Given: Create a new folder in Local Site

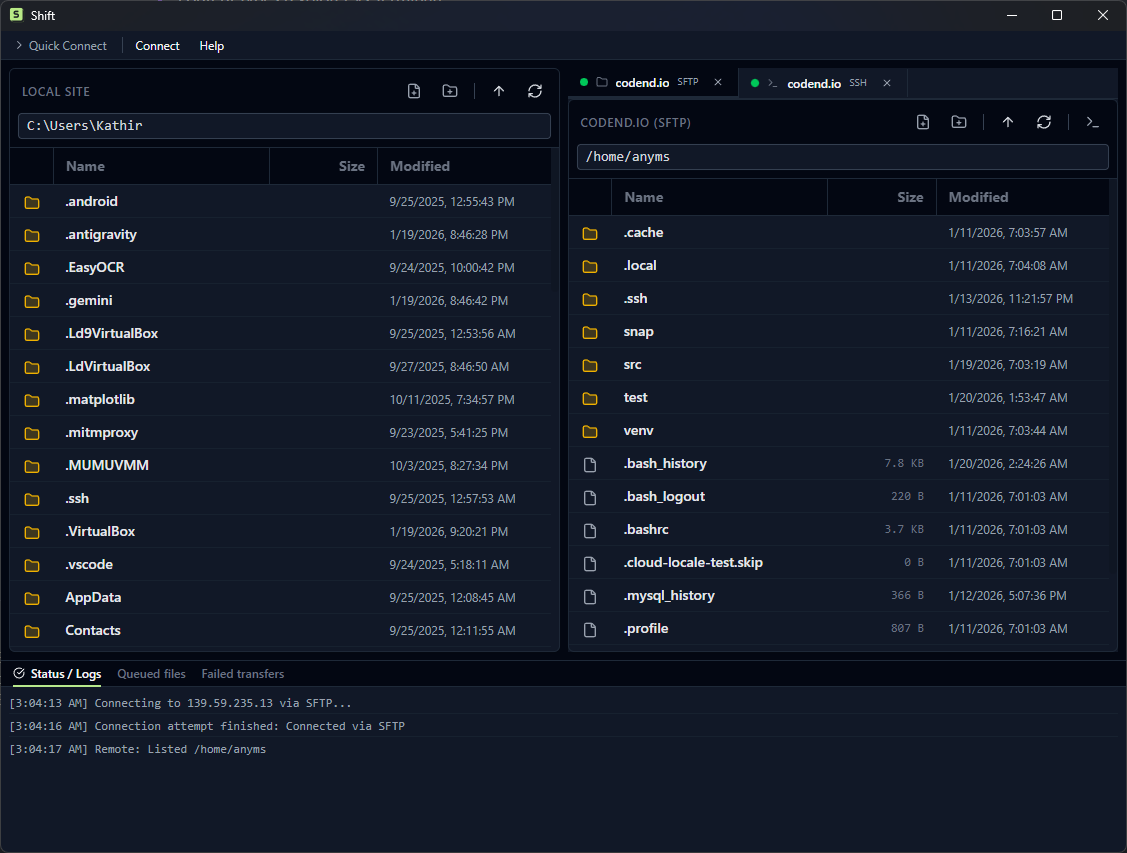Looking at the screenshot, I should point(449,91).
